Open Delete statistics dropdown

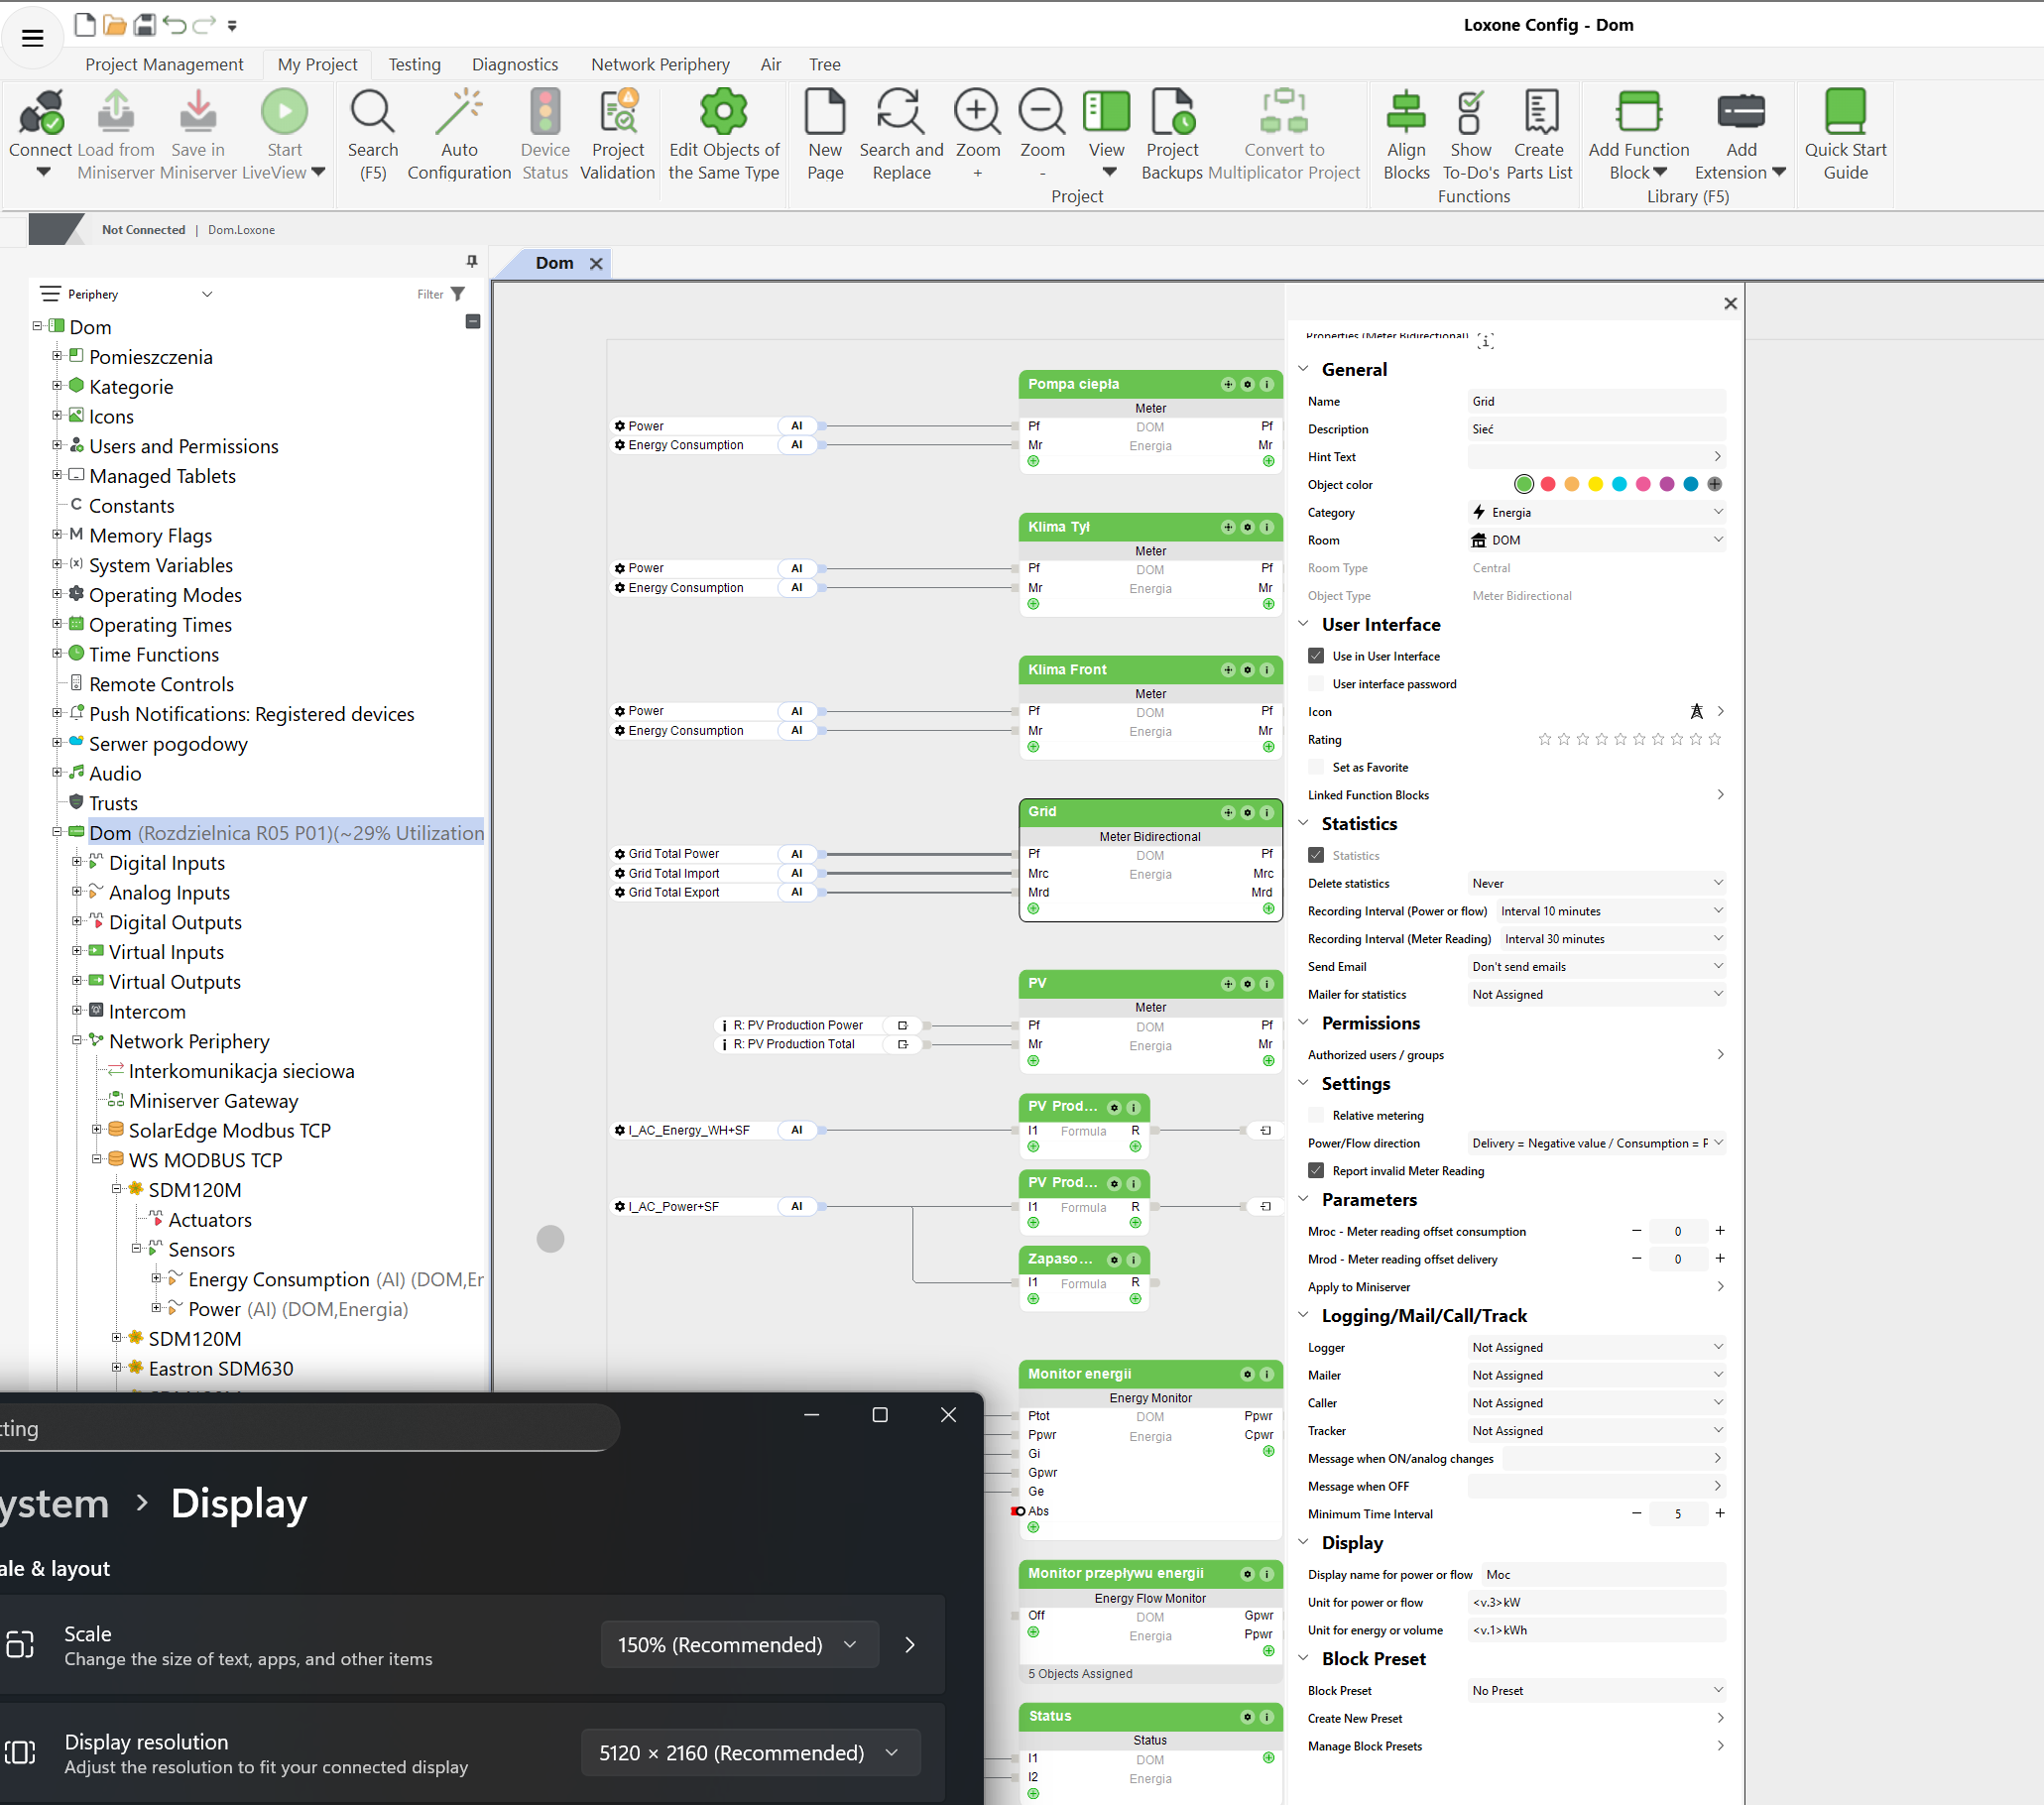click(x=1595, y=883)
